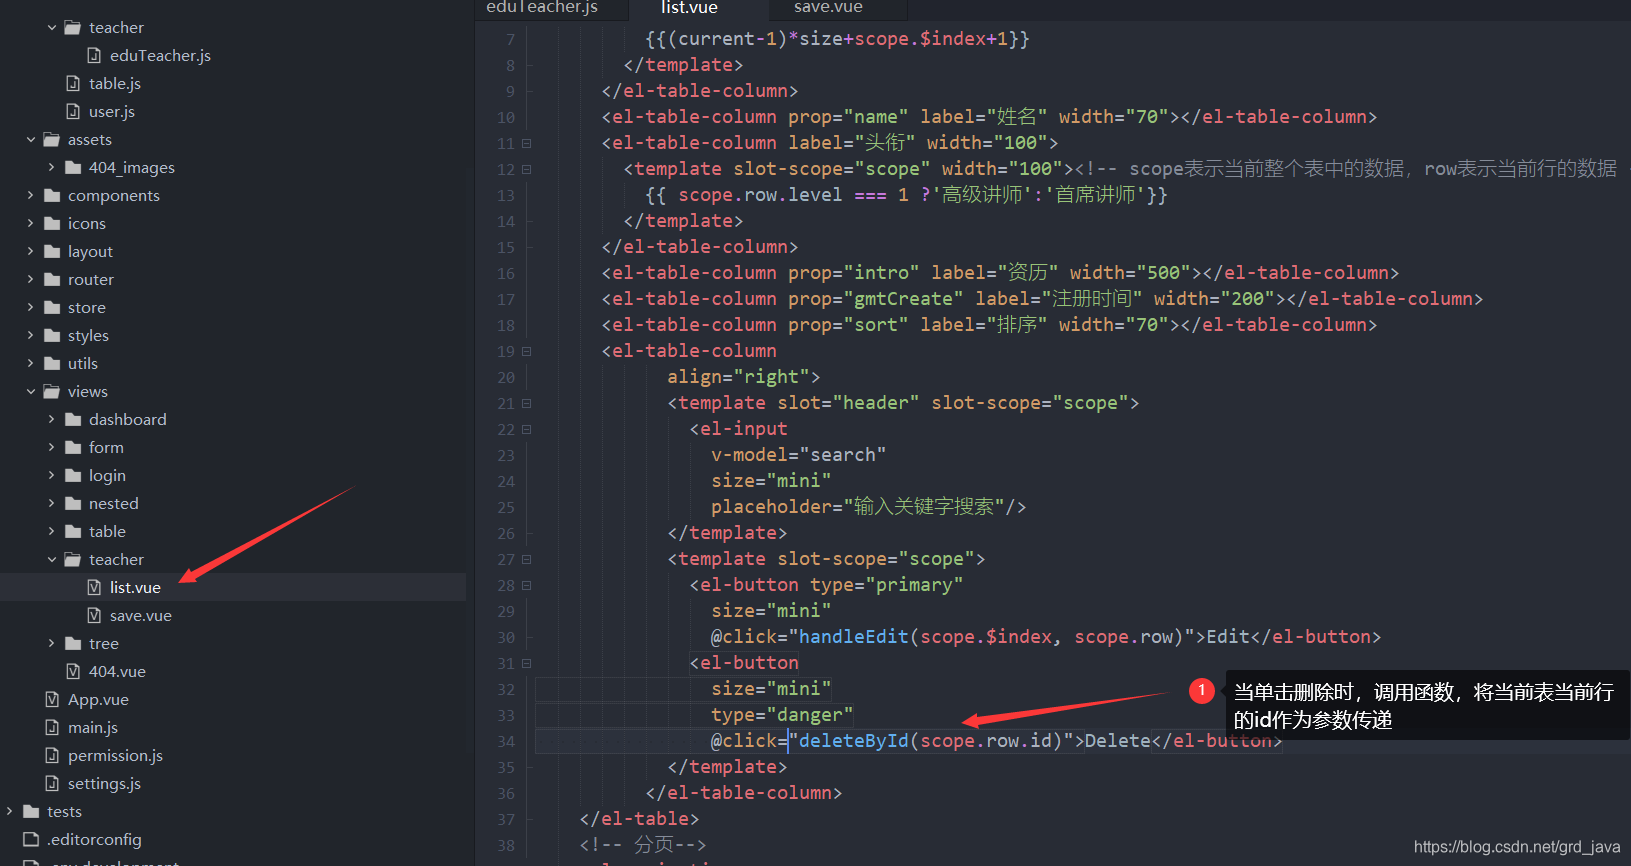Click the 404_images folder icon
This screenshot has height=866, width=1631.
73,168
